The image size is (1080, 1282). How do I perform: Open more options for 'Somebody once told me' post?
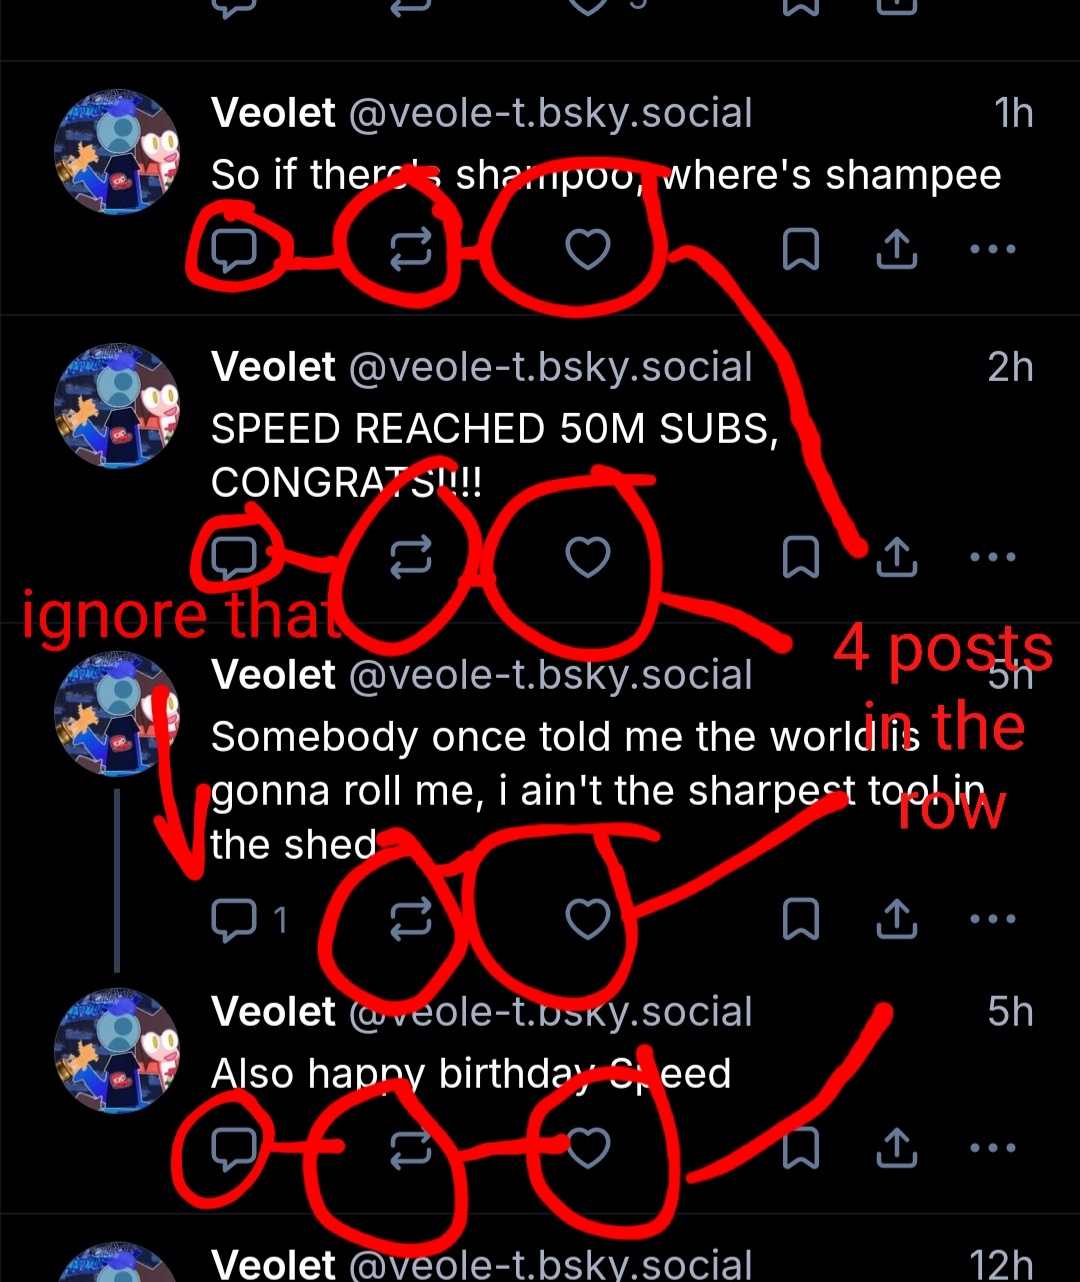[993, 919]
